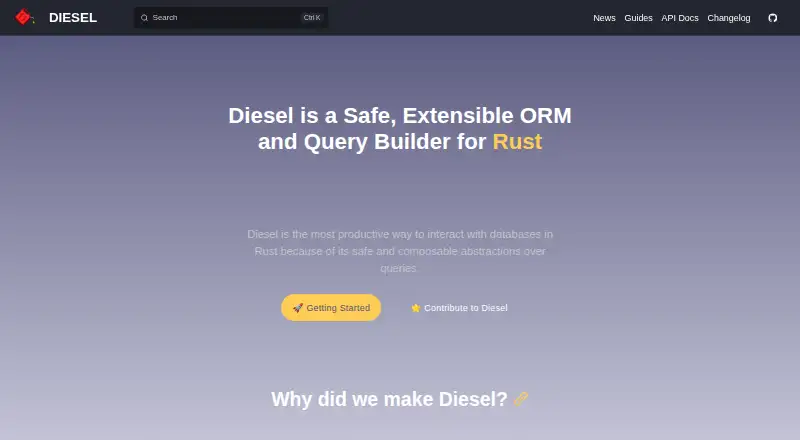Click the Ctrl K shortcut badge
Viewport: 800px width, 440px height.
(x=312, y=18)
